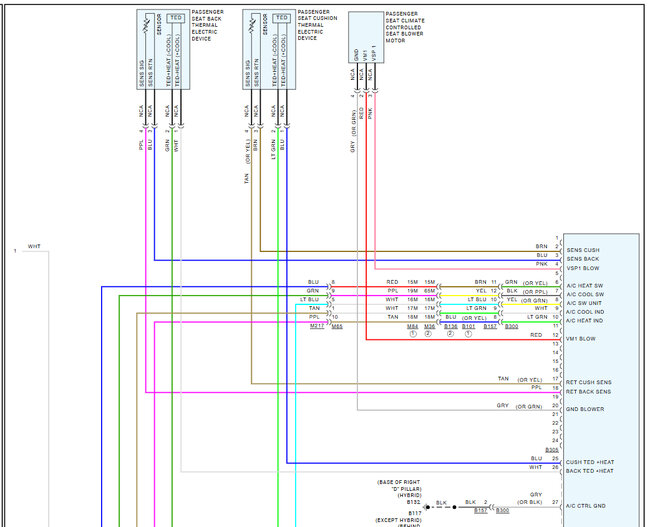The image size is (650, 527).
Task: Select the SENS CUSH pin label
Action: coord(583,250)
